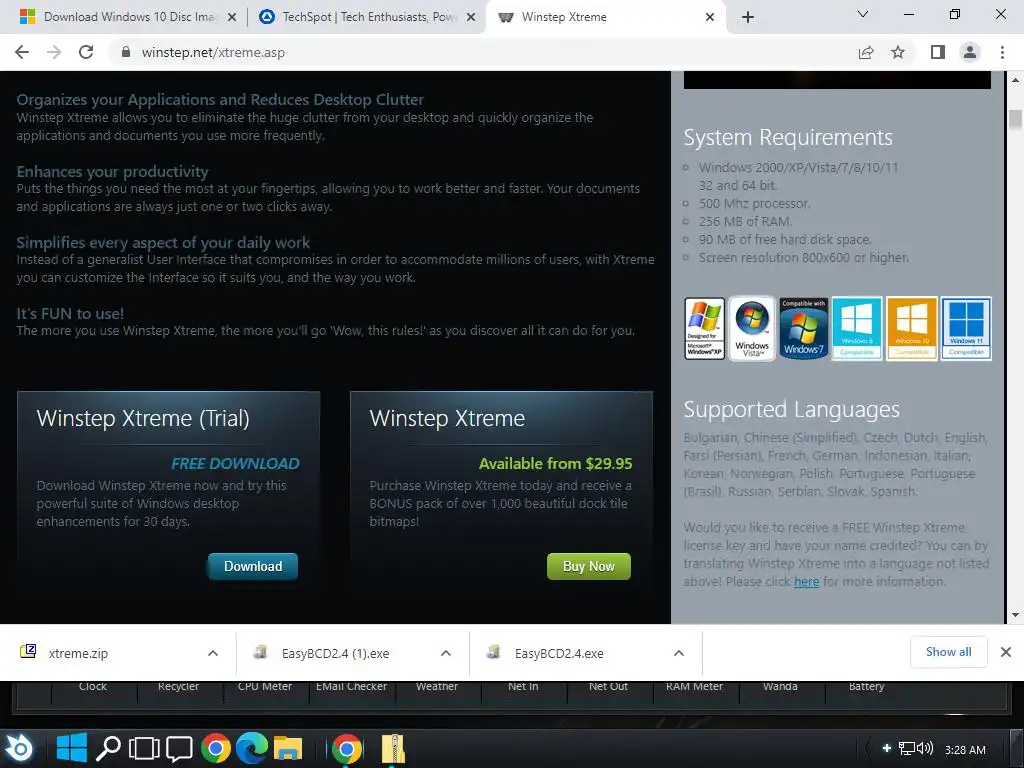Click the Net Out module tab
Screen dimensions: 1024x768
point(608,686)
